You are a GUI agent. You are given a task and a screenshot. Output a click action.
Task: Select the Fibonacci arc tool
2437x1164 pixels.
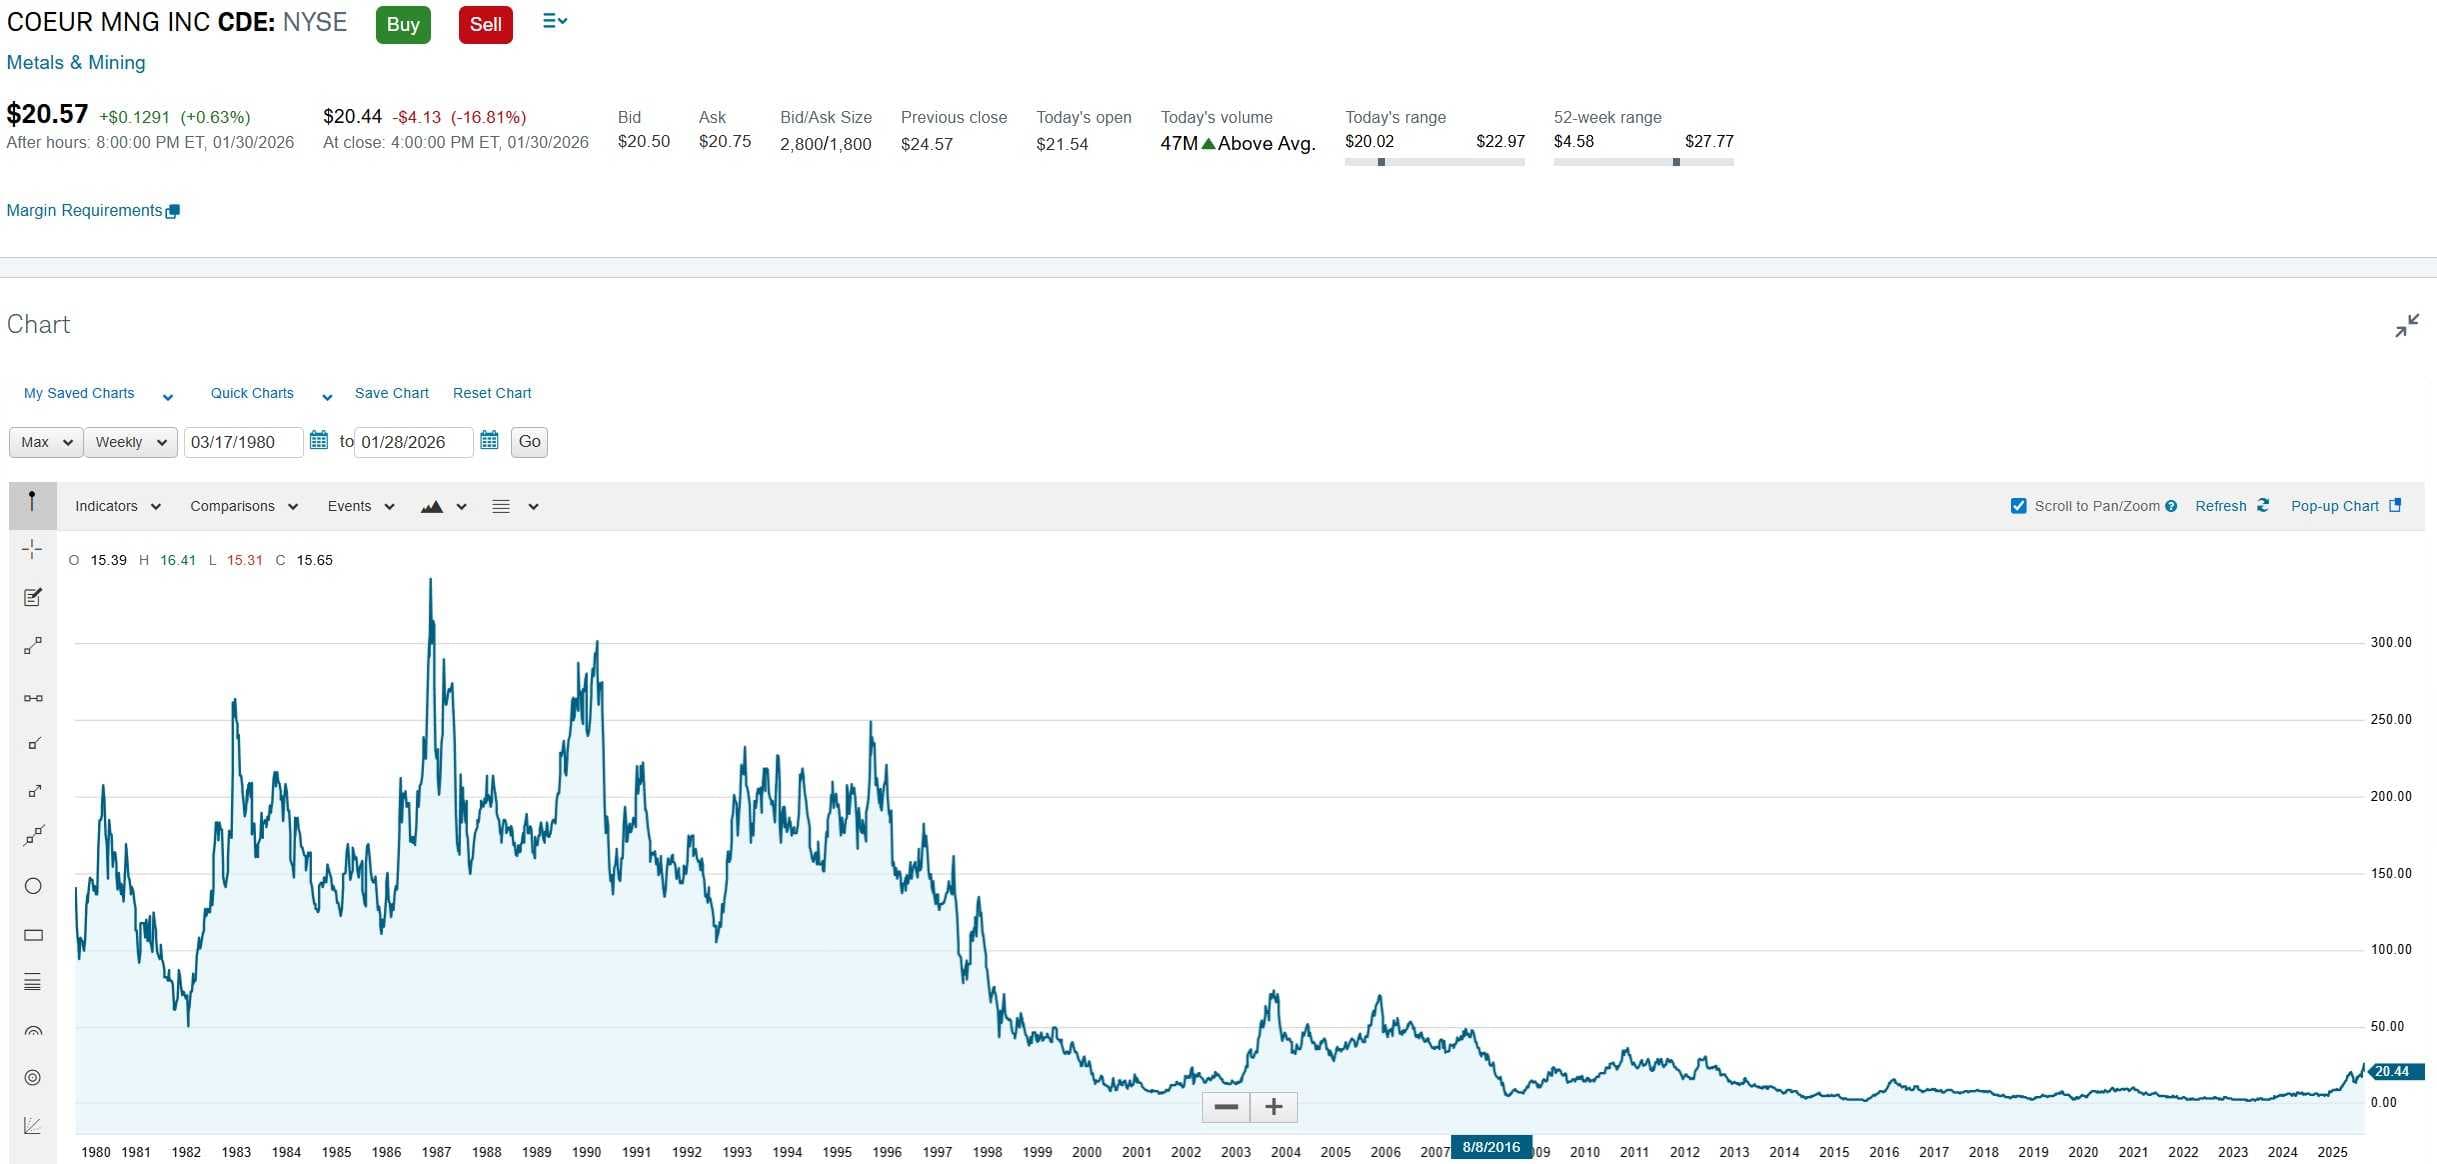click(32, 1031)
